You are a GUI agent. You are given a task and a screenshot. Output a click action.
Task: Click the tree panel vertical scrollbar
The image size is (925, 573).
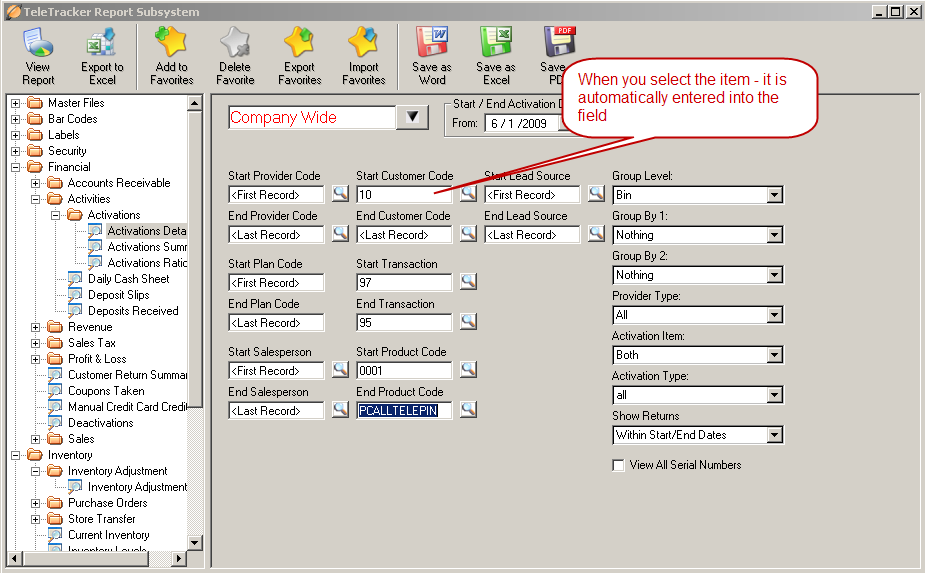pyautogui.click(x=196, y=300)
